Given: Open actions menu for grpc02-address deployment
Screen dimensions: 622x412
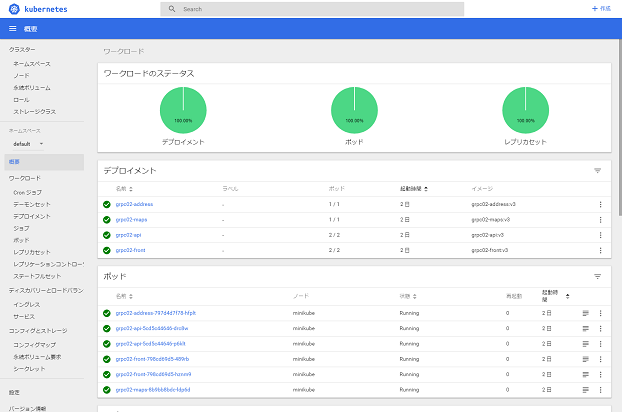Looking at the screenshot, I should click(600, 204).
